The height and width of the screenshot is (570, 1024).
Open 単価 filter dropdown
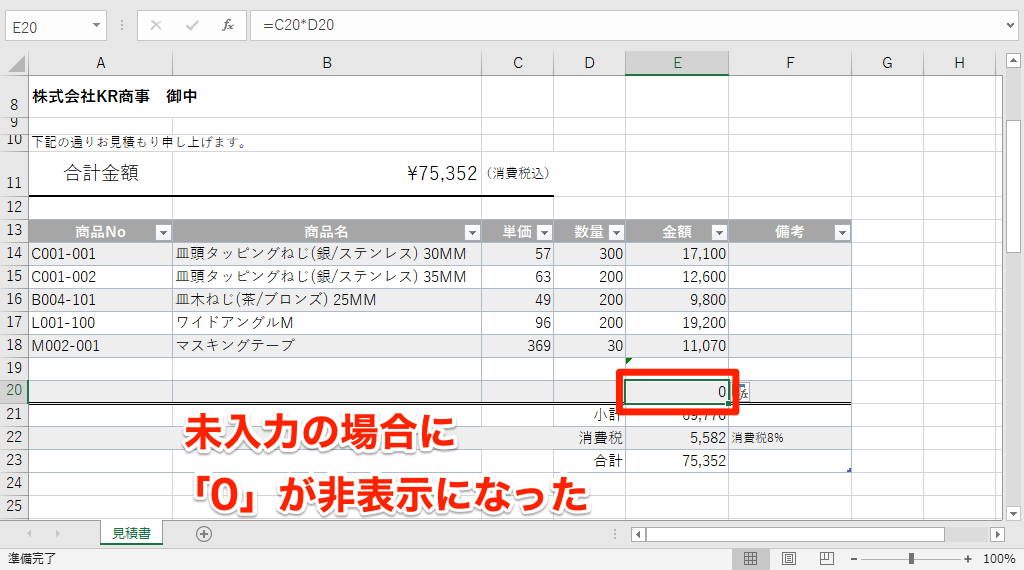(544, 232)
